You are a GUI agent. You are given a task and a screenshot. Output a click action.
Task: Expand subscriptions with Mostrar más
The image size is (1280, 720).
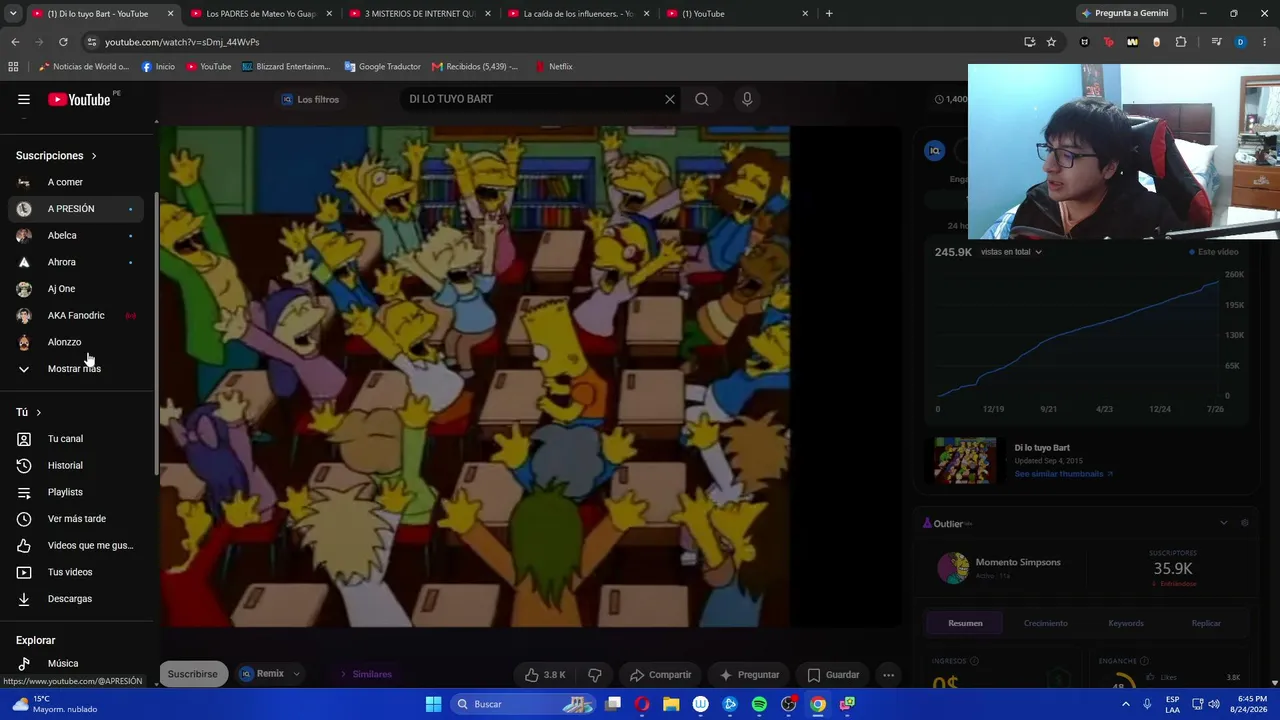[78, 369]
